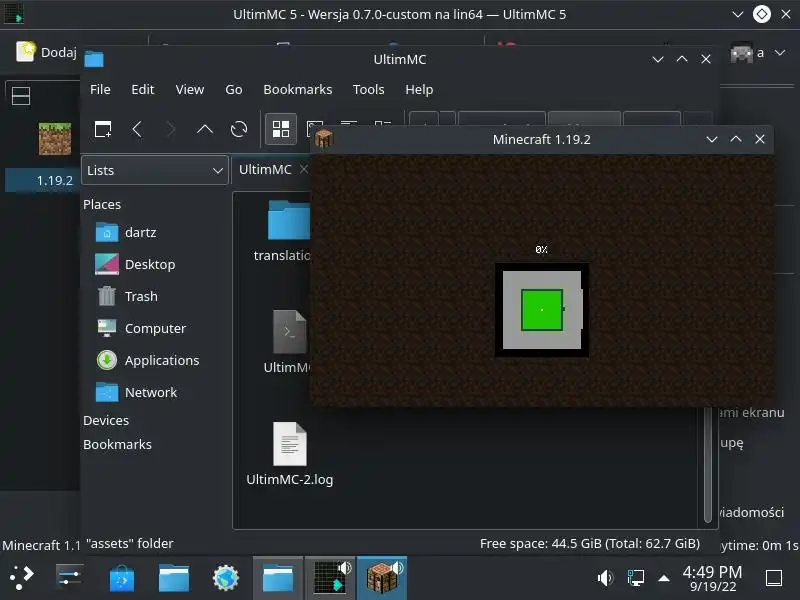Open the File menu
Viewport: 800px width, 600px height.
tap(100, 89)
